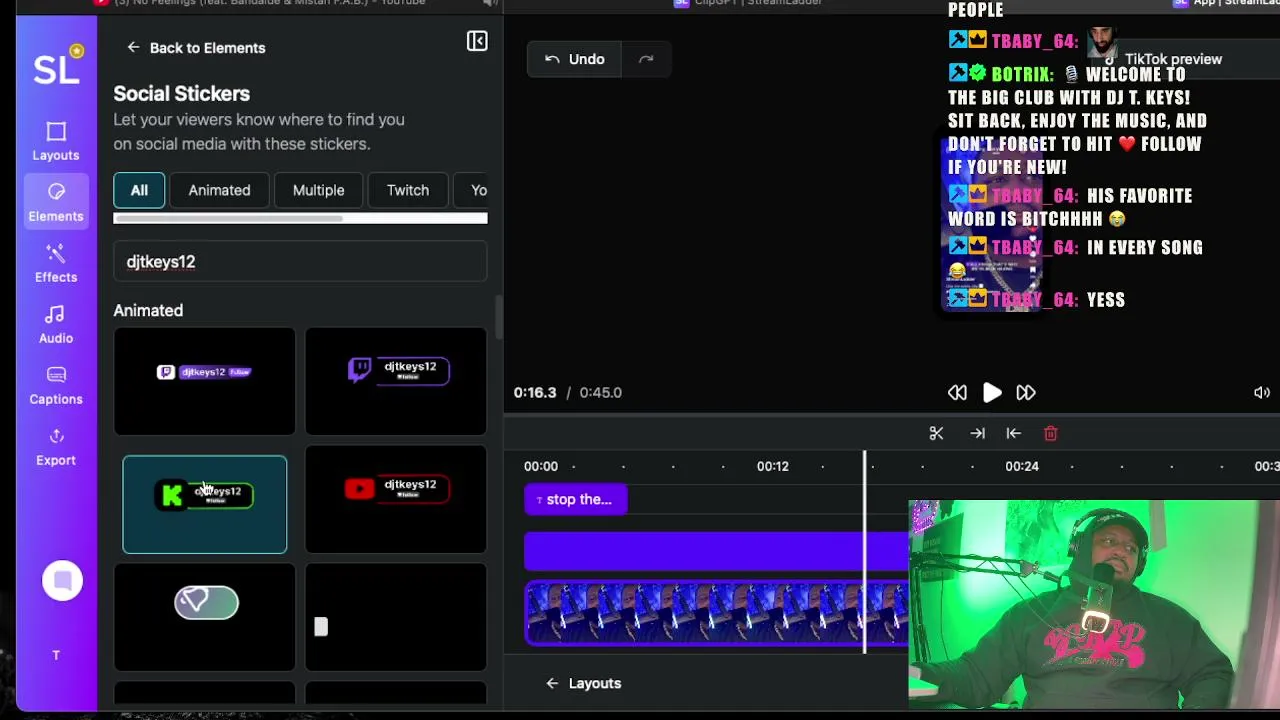1280x720 pixels.
Task: Switch to the Multiple tab
Action: (318, 190)
